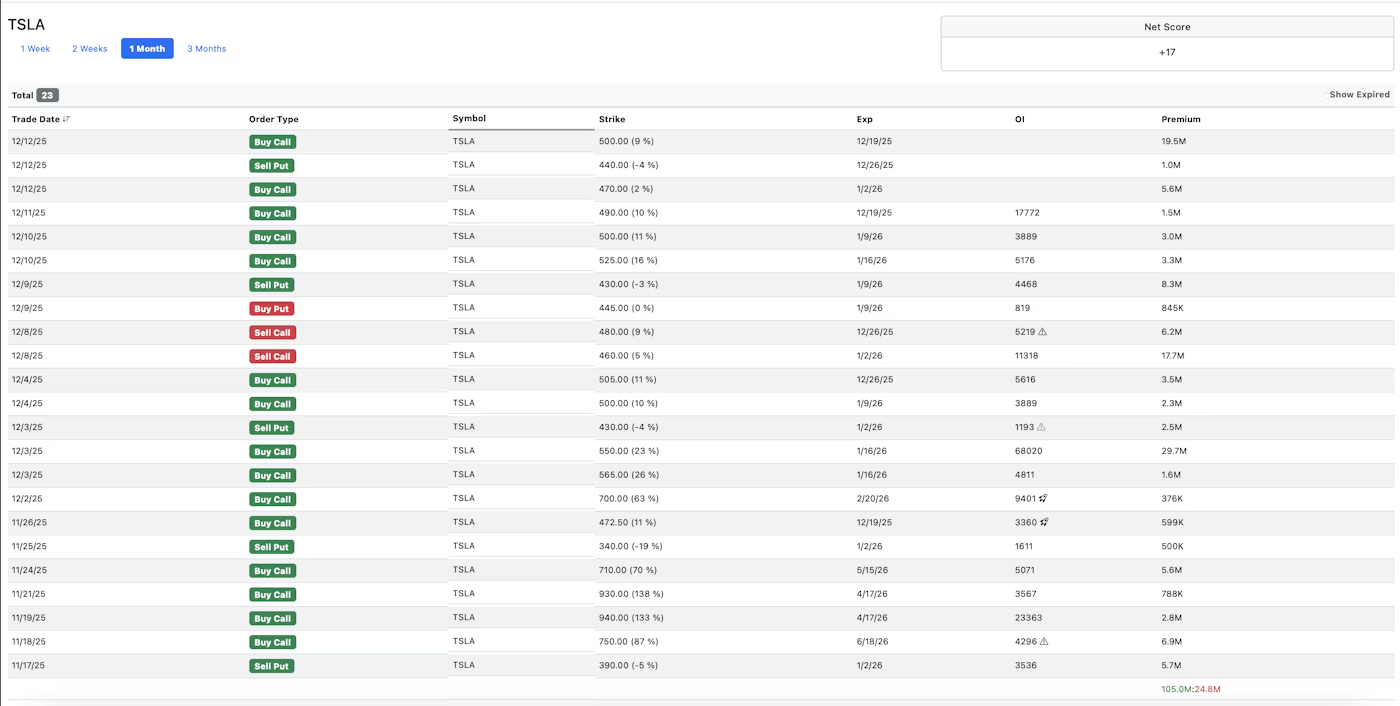The image size is (1400, 706).
Task: Click the 19.5M premium value
Action: (x=1174, y=141)
